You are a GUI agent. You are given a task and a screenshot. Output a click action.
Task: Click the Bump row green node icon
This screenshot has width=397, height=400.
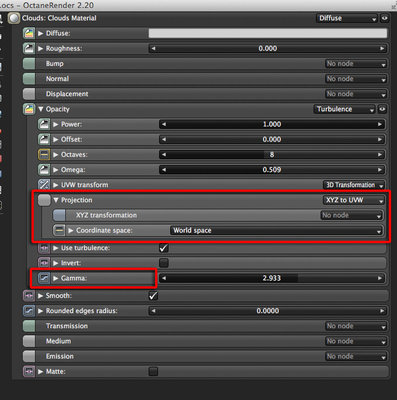tap(29, 63)
